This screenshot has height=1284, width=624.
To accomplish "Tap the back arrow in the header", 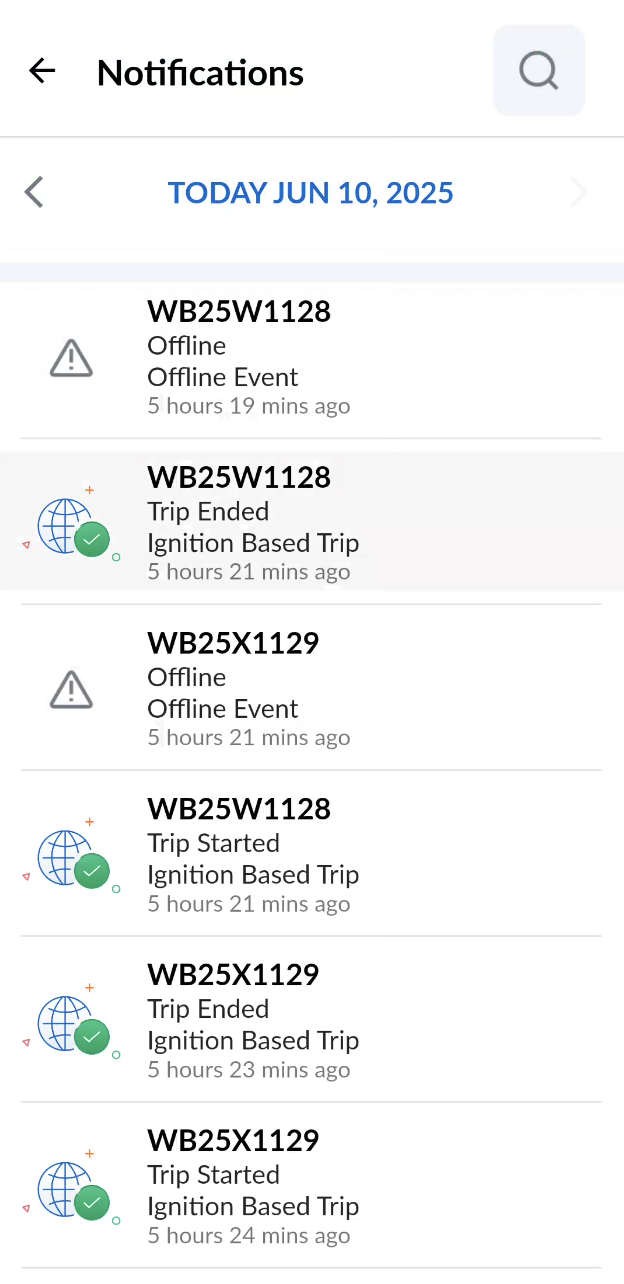I will tap(42, 71).
